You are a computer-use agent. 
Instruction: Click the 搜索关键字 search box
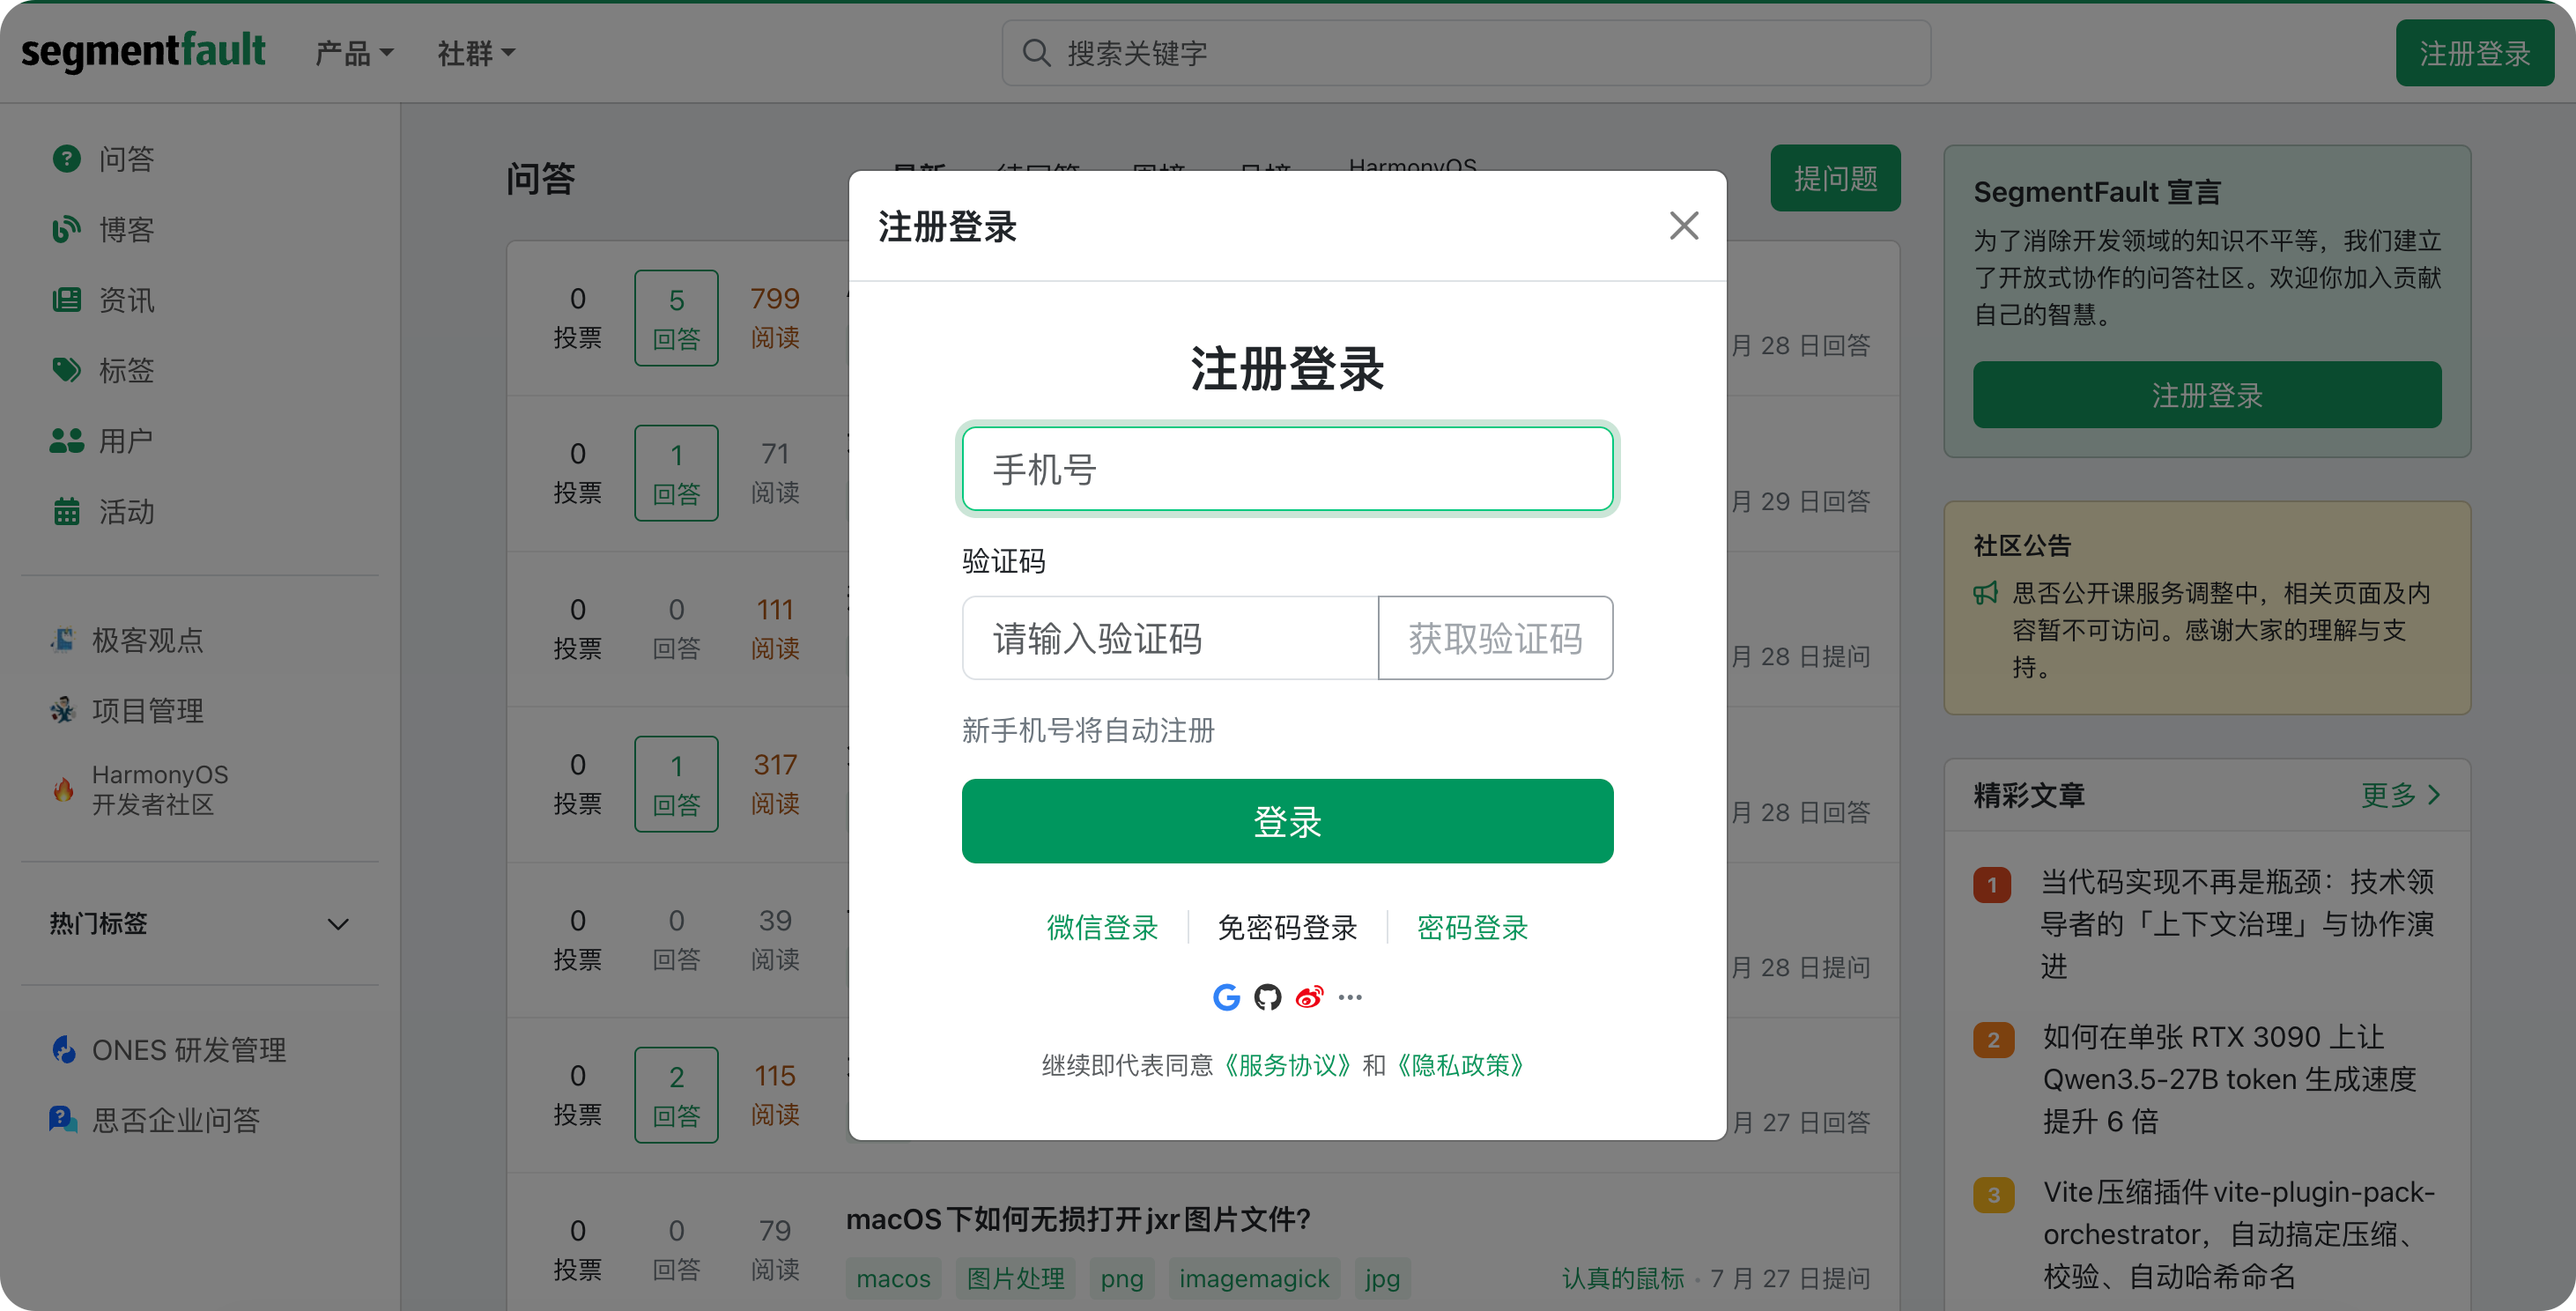click(x=1466, y=53)
